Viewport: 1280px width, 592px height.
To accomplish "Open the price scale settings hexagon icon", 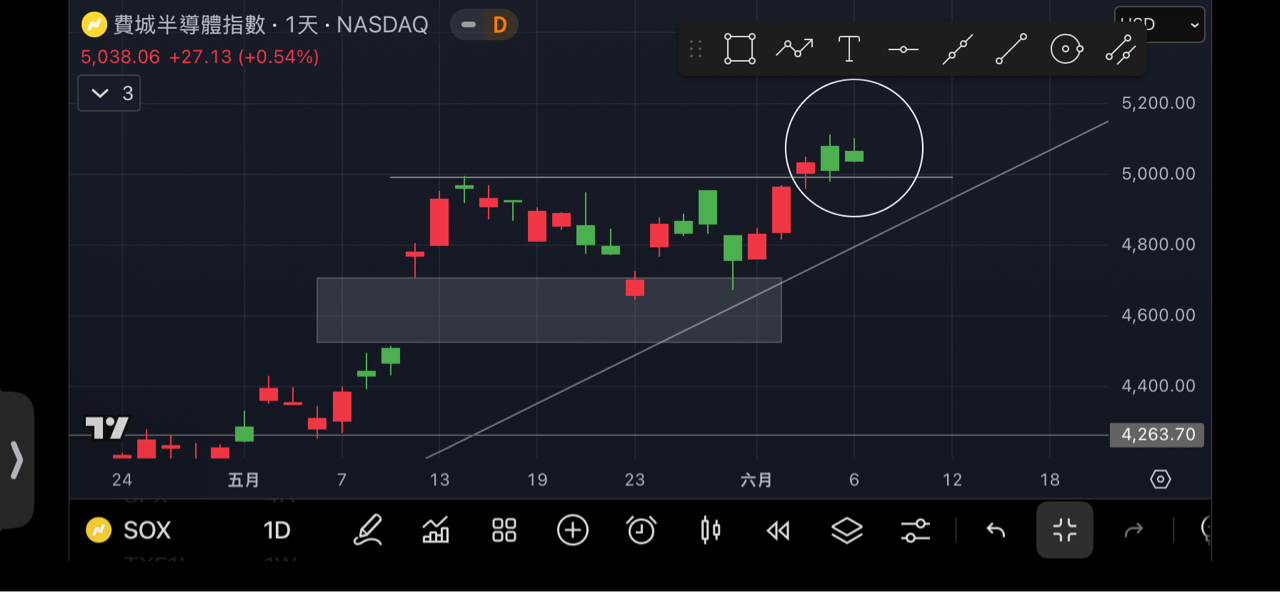I will (x=1160, y=479).
